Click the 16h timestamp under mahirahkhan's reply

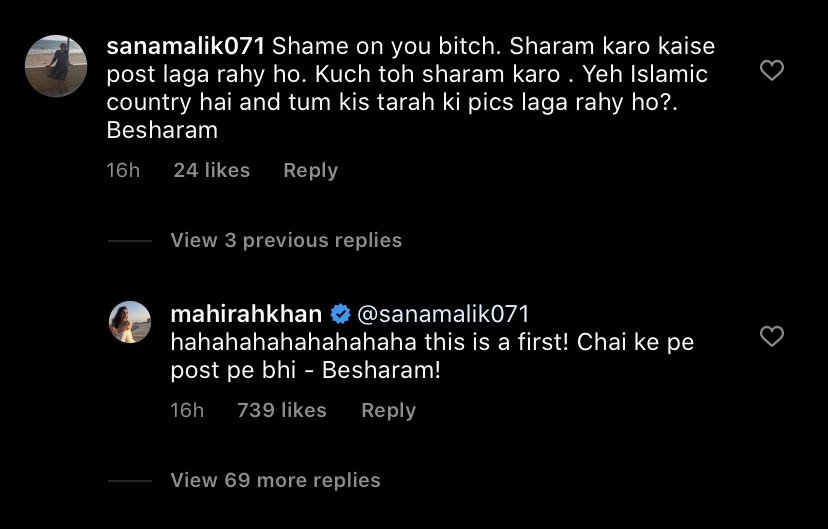coord(188,410)
